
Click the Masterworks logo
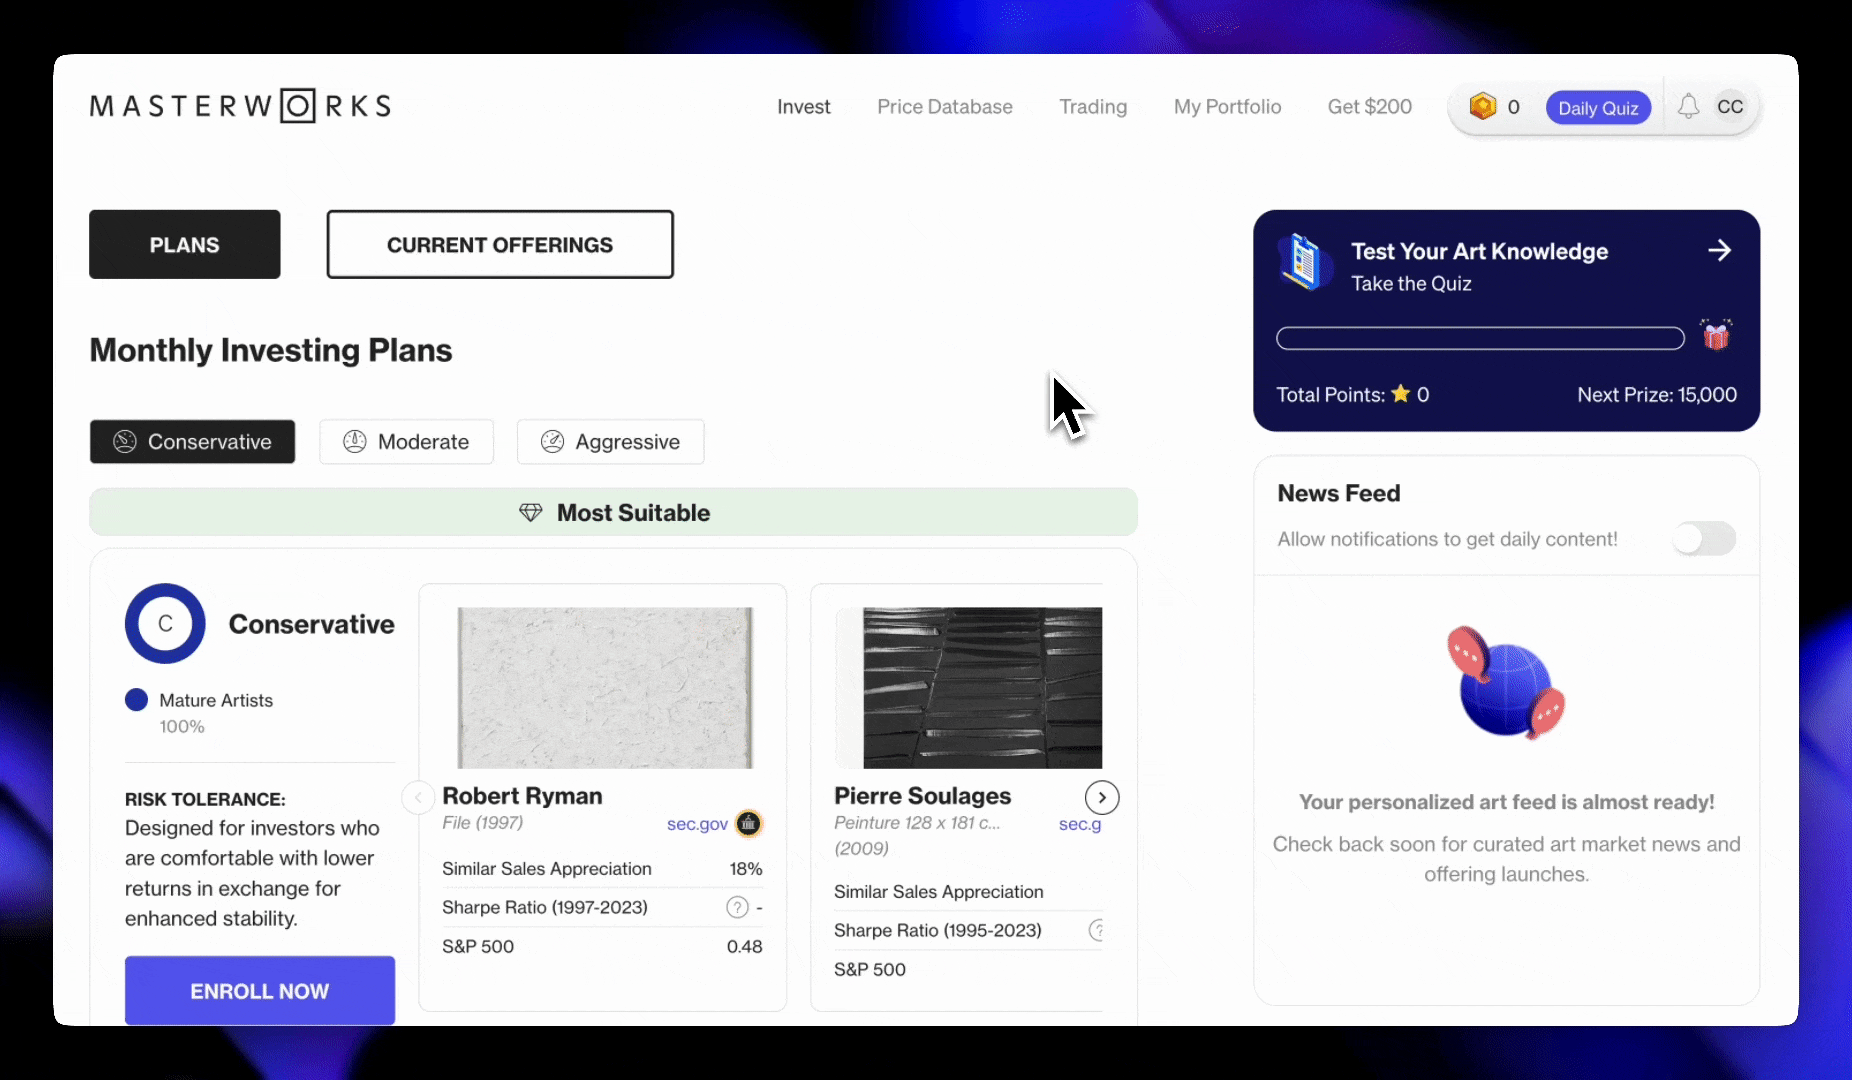pyautogui.click(x=240, y=106)
